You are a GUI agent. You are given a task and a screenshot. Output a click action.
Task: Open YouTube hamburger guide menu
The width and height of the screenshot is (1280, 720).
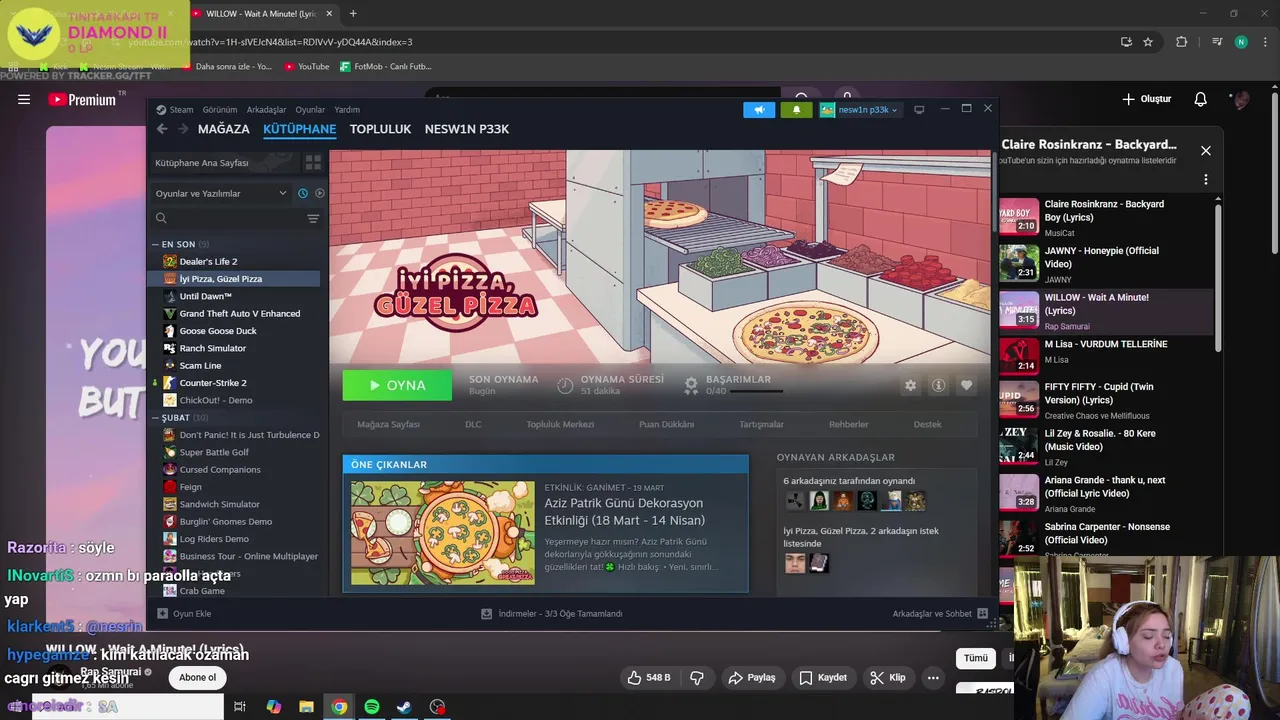[x=24, y=99]
